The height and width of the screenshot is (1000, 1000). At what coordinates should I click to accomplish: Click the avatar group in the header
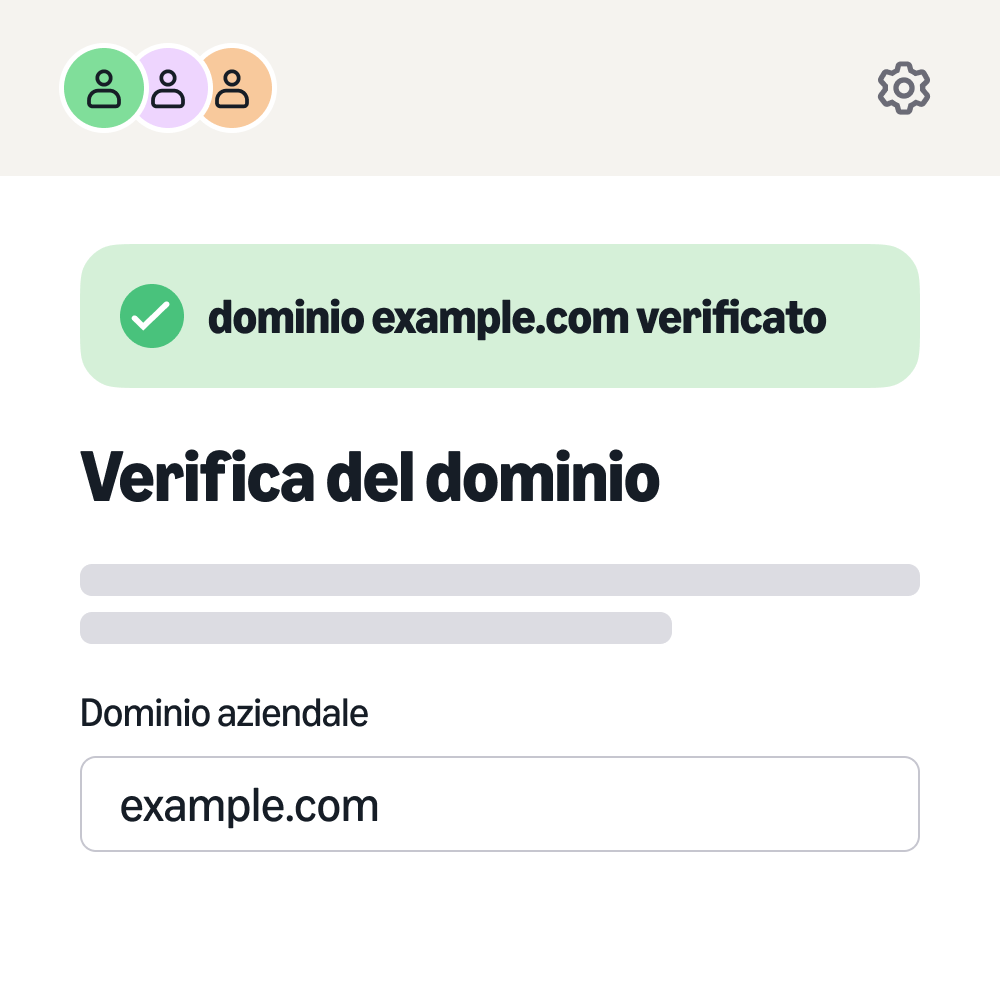click(168, 88)
